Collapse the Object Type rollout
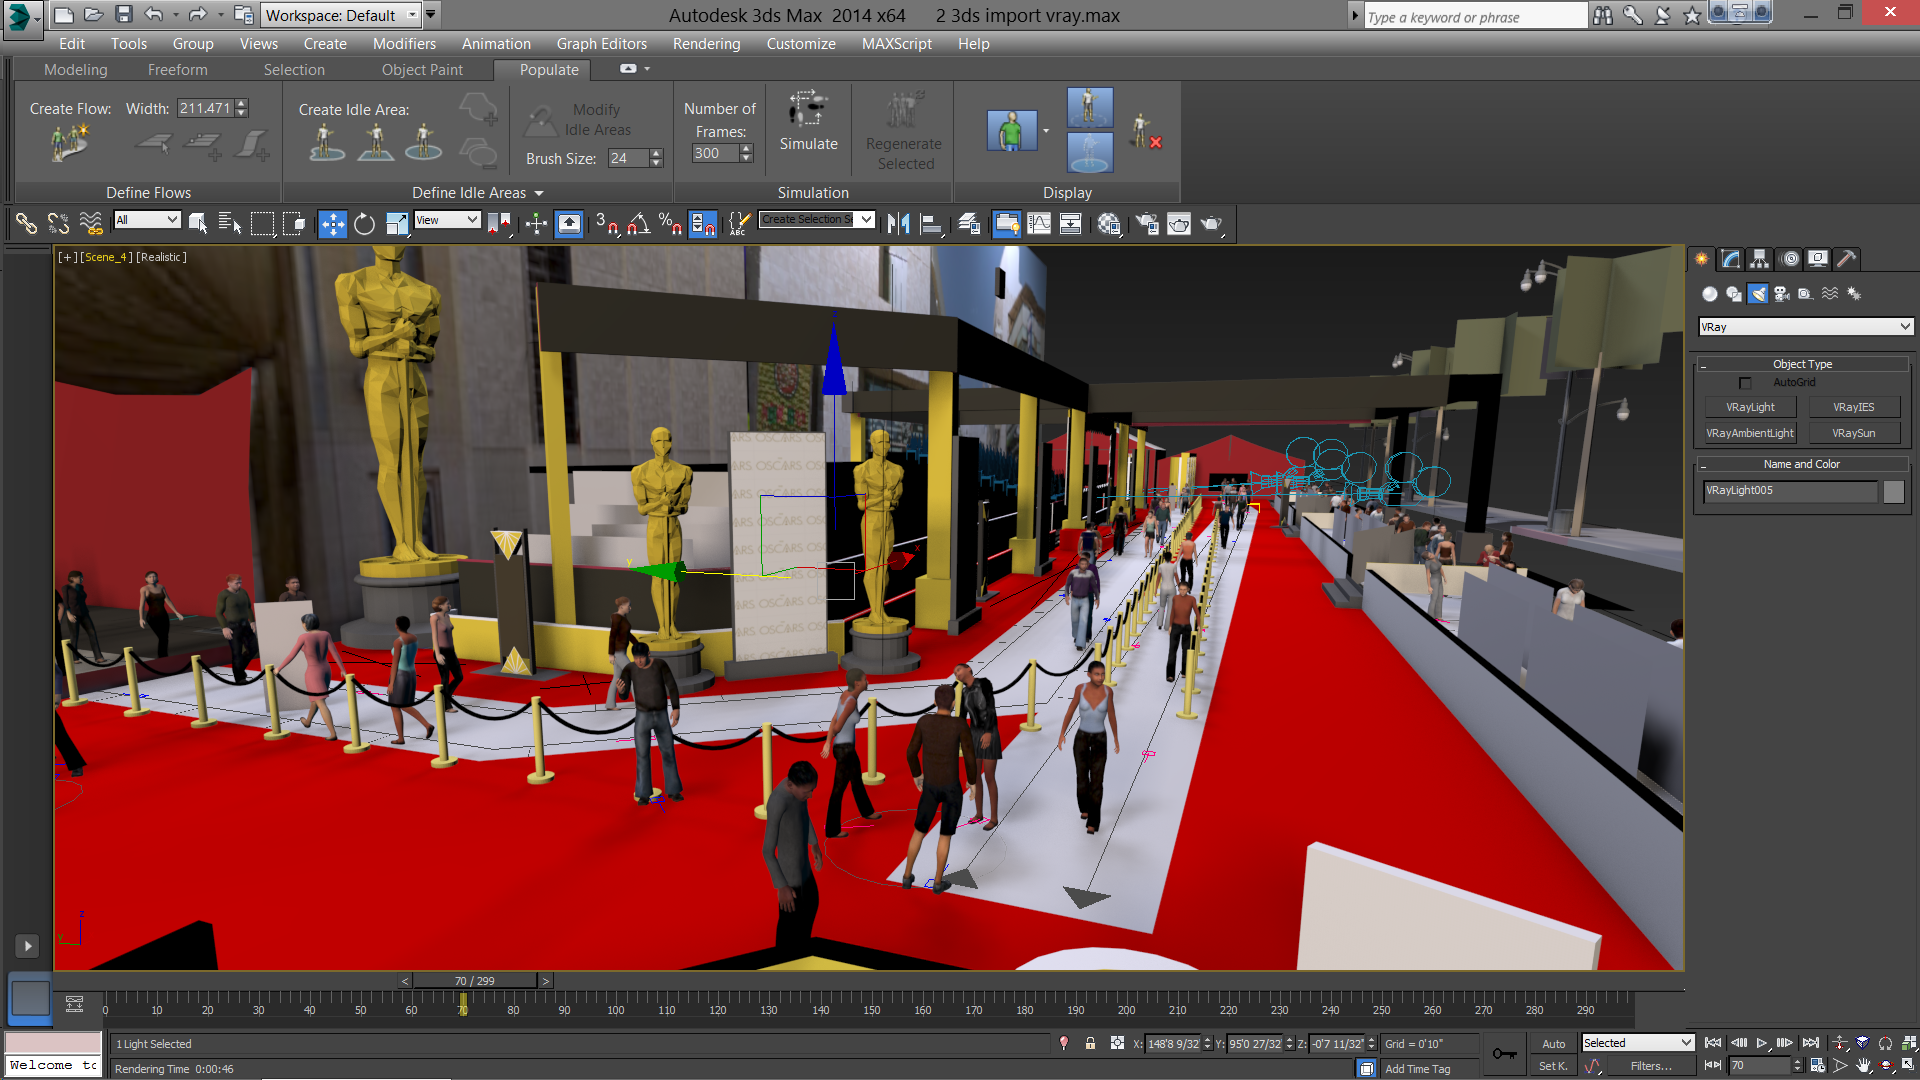Screen dimensions: 1920x1080 (1802, 364)
